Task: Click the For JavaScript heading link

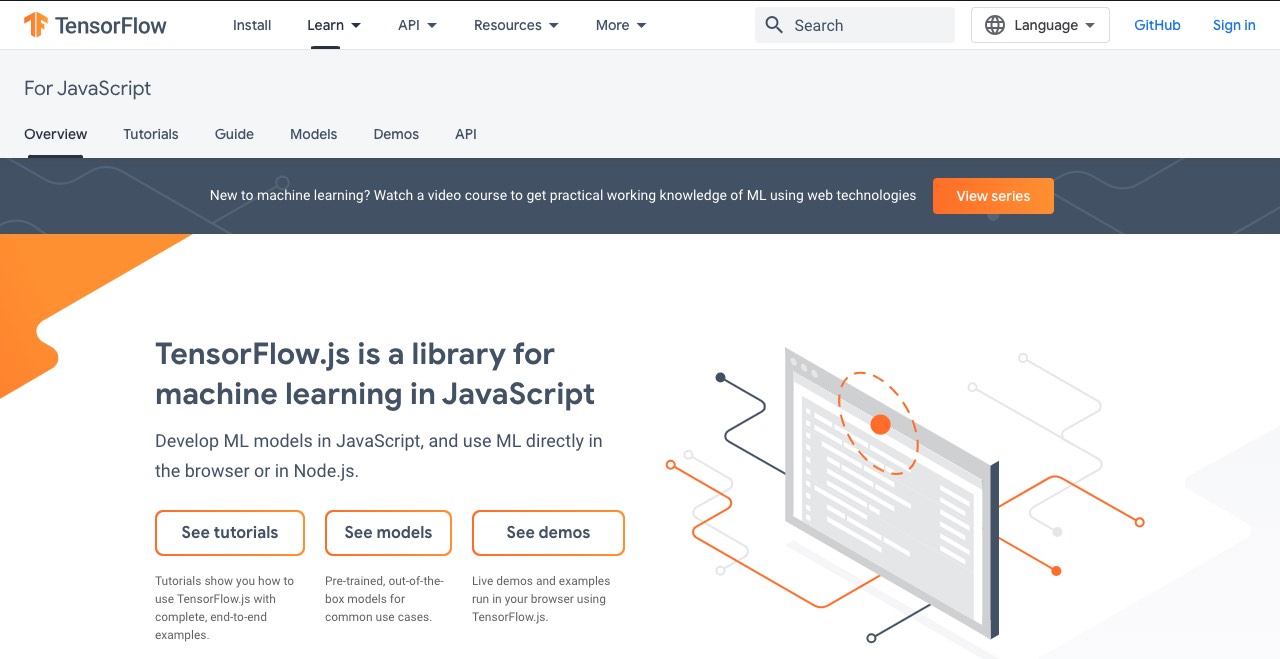Action: 88,88
